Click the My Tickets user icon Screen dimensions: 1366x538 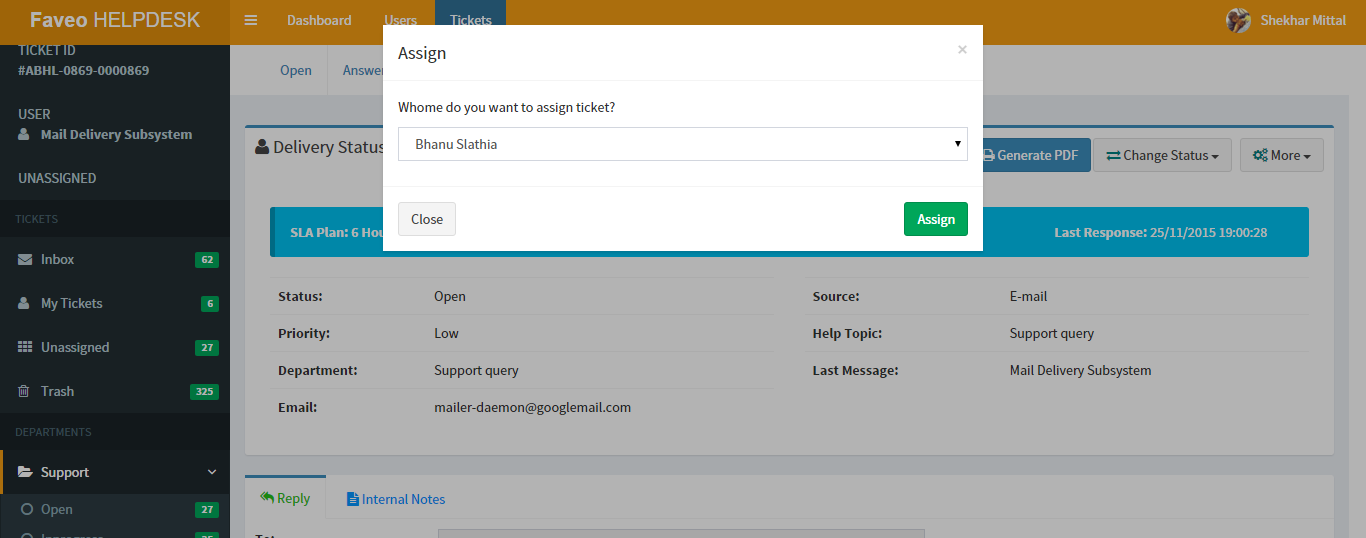24,303
